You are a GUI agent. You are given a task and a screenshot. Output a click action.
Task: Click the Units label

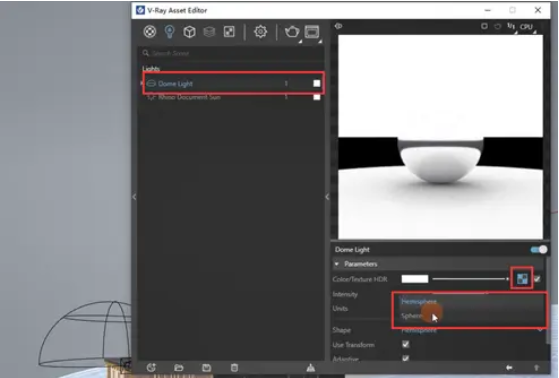pyautogui.click(x=340, y=308)
